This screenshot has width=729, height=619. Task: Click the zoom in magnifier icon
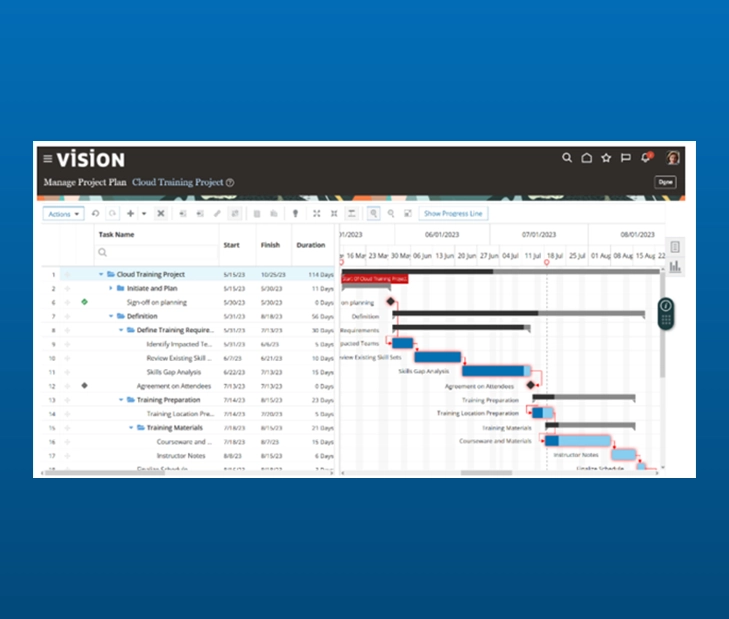tap(373, 213)
